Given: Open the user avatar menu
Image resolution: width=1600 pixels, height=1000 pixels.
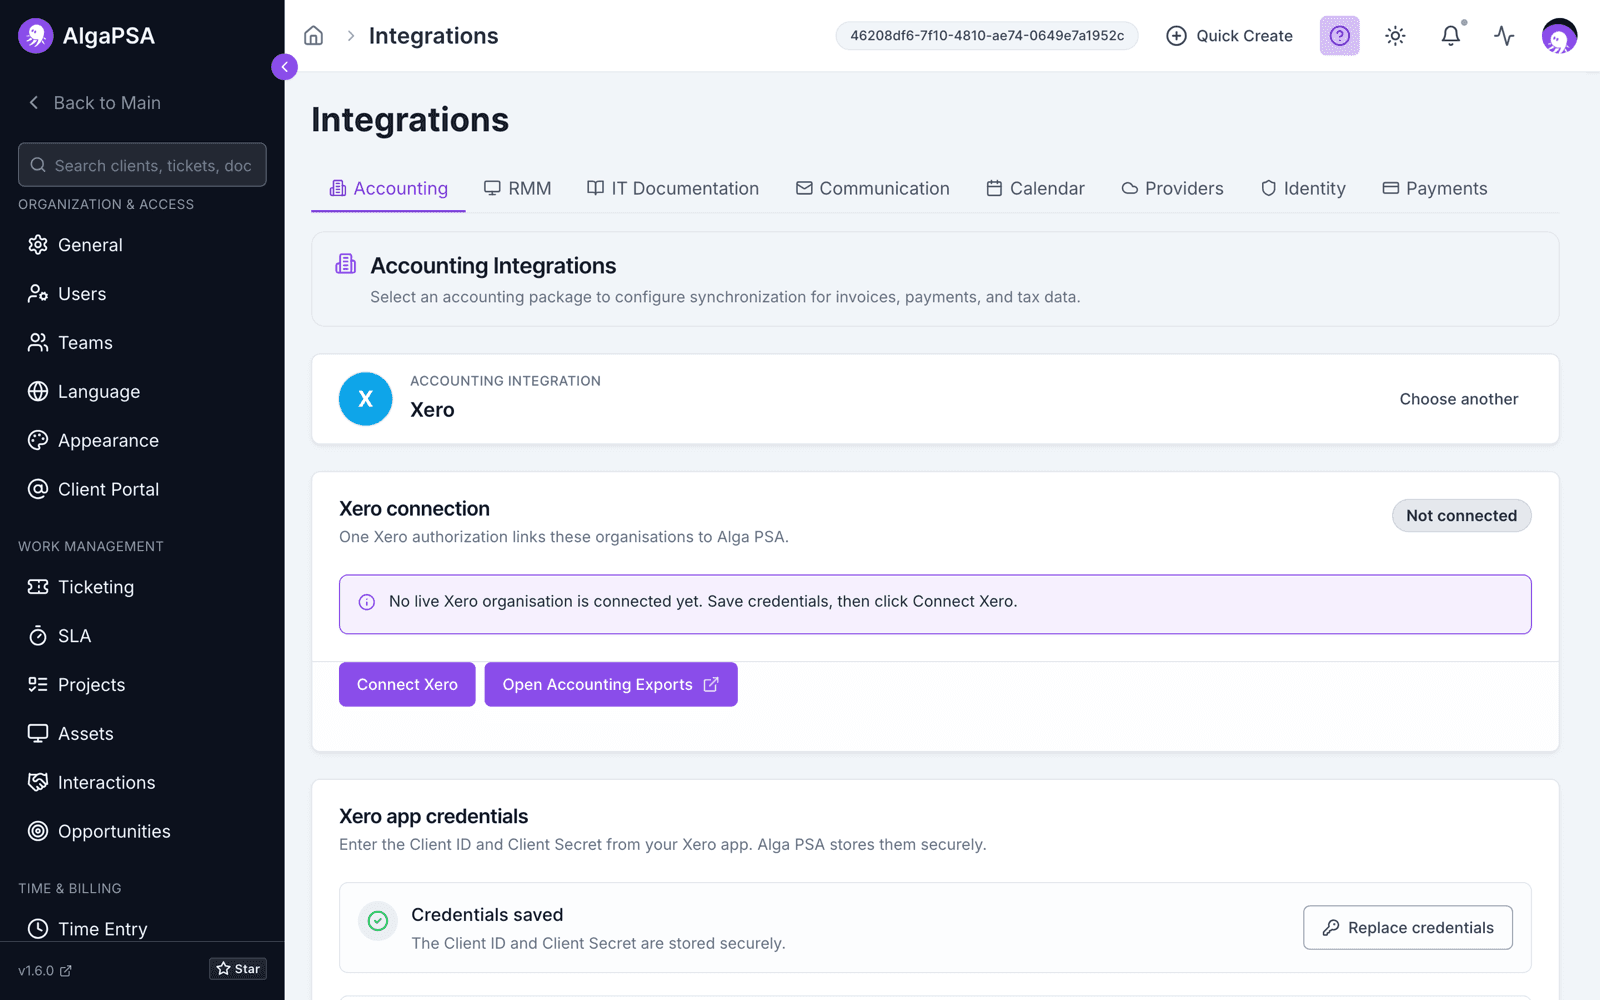Looking at the screenshot, I should (1559, 36).
